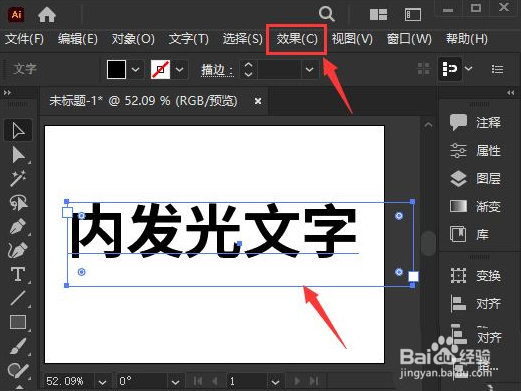
Task: Select the Magic Wand tool
Action: [18, 178]
